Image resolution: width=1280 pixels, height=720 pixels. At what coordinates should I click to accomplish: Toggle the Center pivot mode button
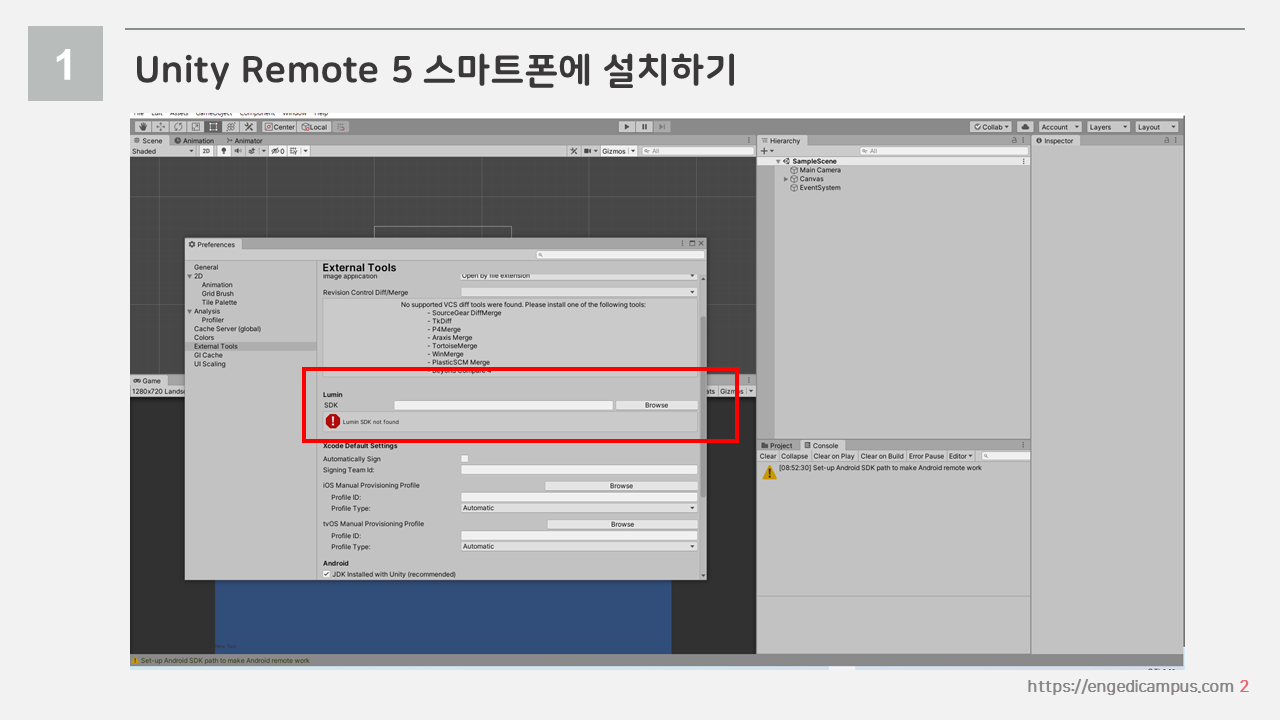(280, 127)
